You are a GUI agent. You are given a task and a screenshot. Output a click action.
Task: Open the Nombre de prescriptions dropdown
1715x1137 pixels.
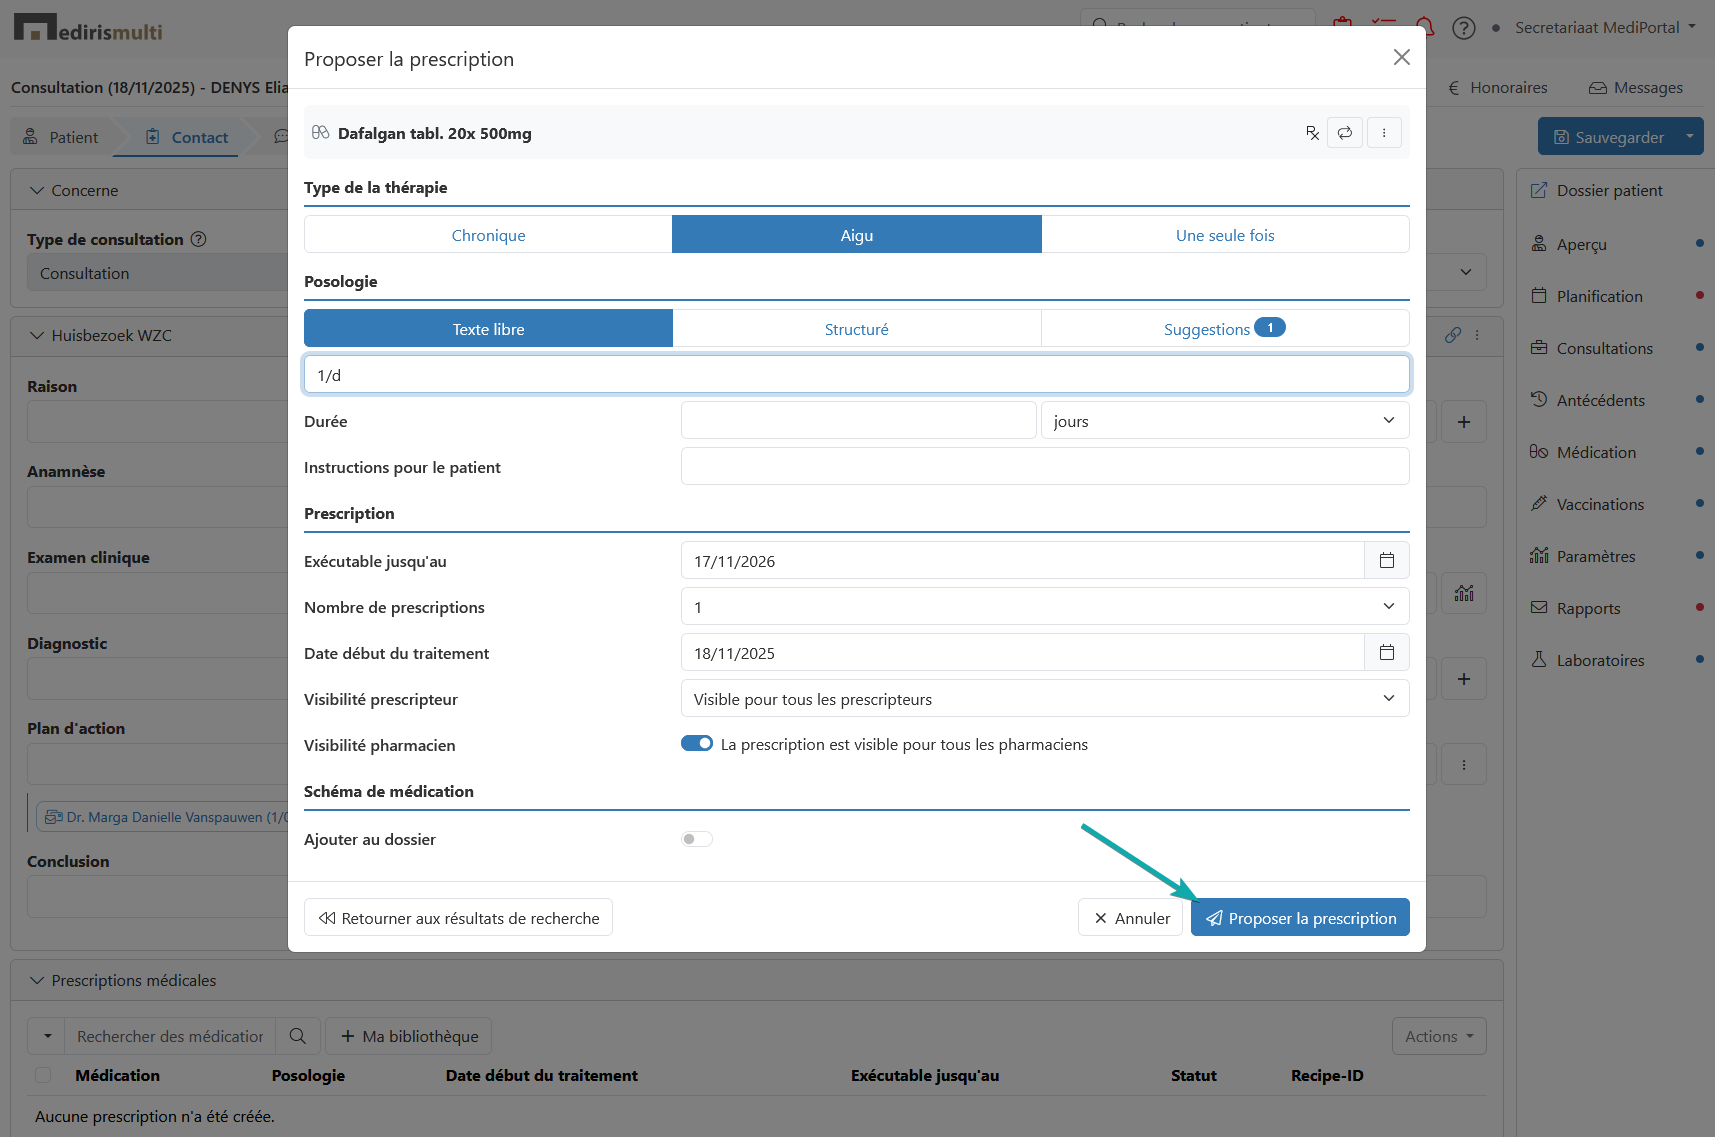[x=1045, y=607]
